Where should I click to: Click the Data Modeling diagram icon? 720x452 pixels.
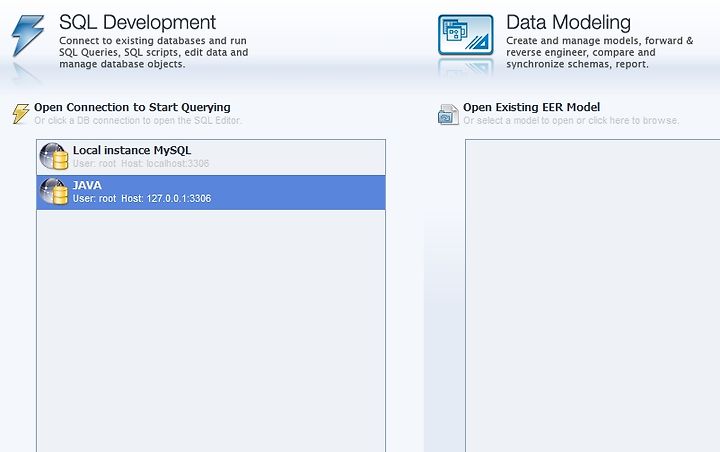click(x=466, y=35)
